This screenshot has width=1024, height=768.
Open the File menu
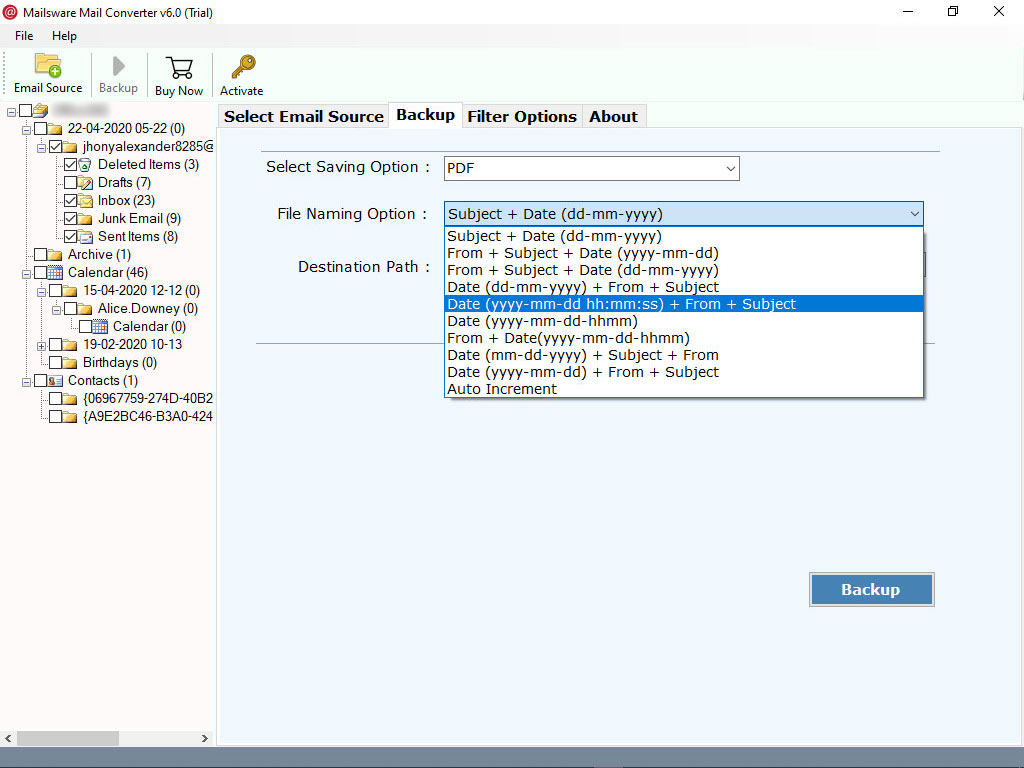click(x=24, y=36)
